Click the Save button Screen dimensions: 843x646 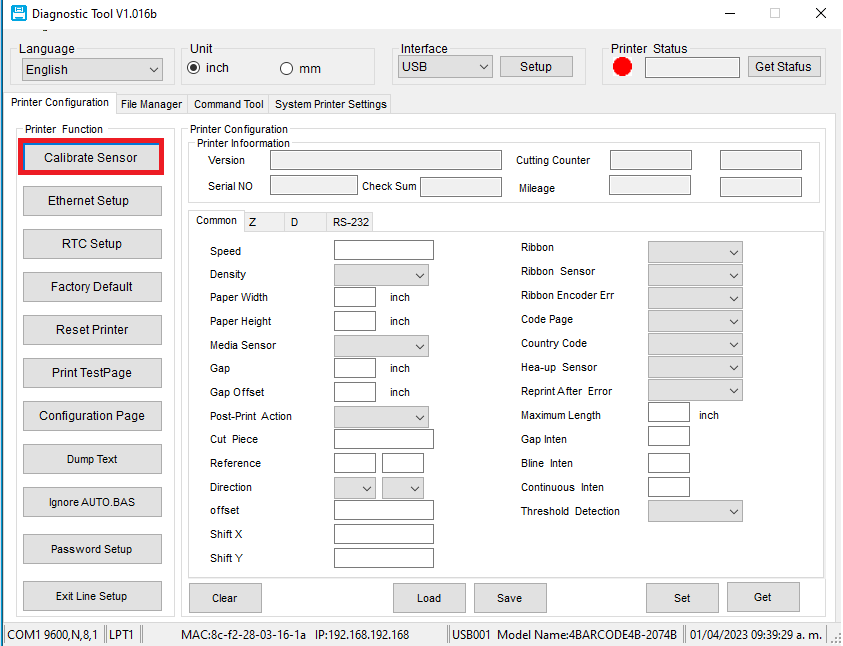coord(510,598)
